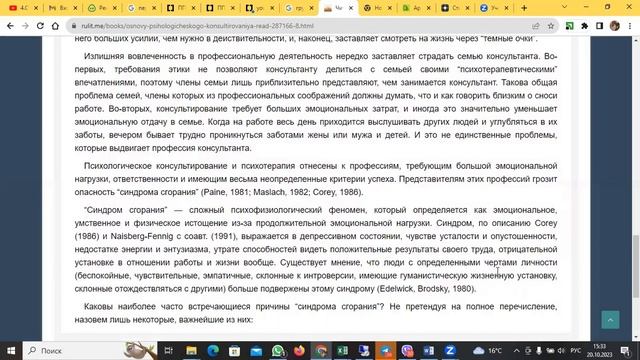
Task: Click the address bar URL field
Action: coord(302,26)
